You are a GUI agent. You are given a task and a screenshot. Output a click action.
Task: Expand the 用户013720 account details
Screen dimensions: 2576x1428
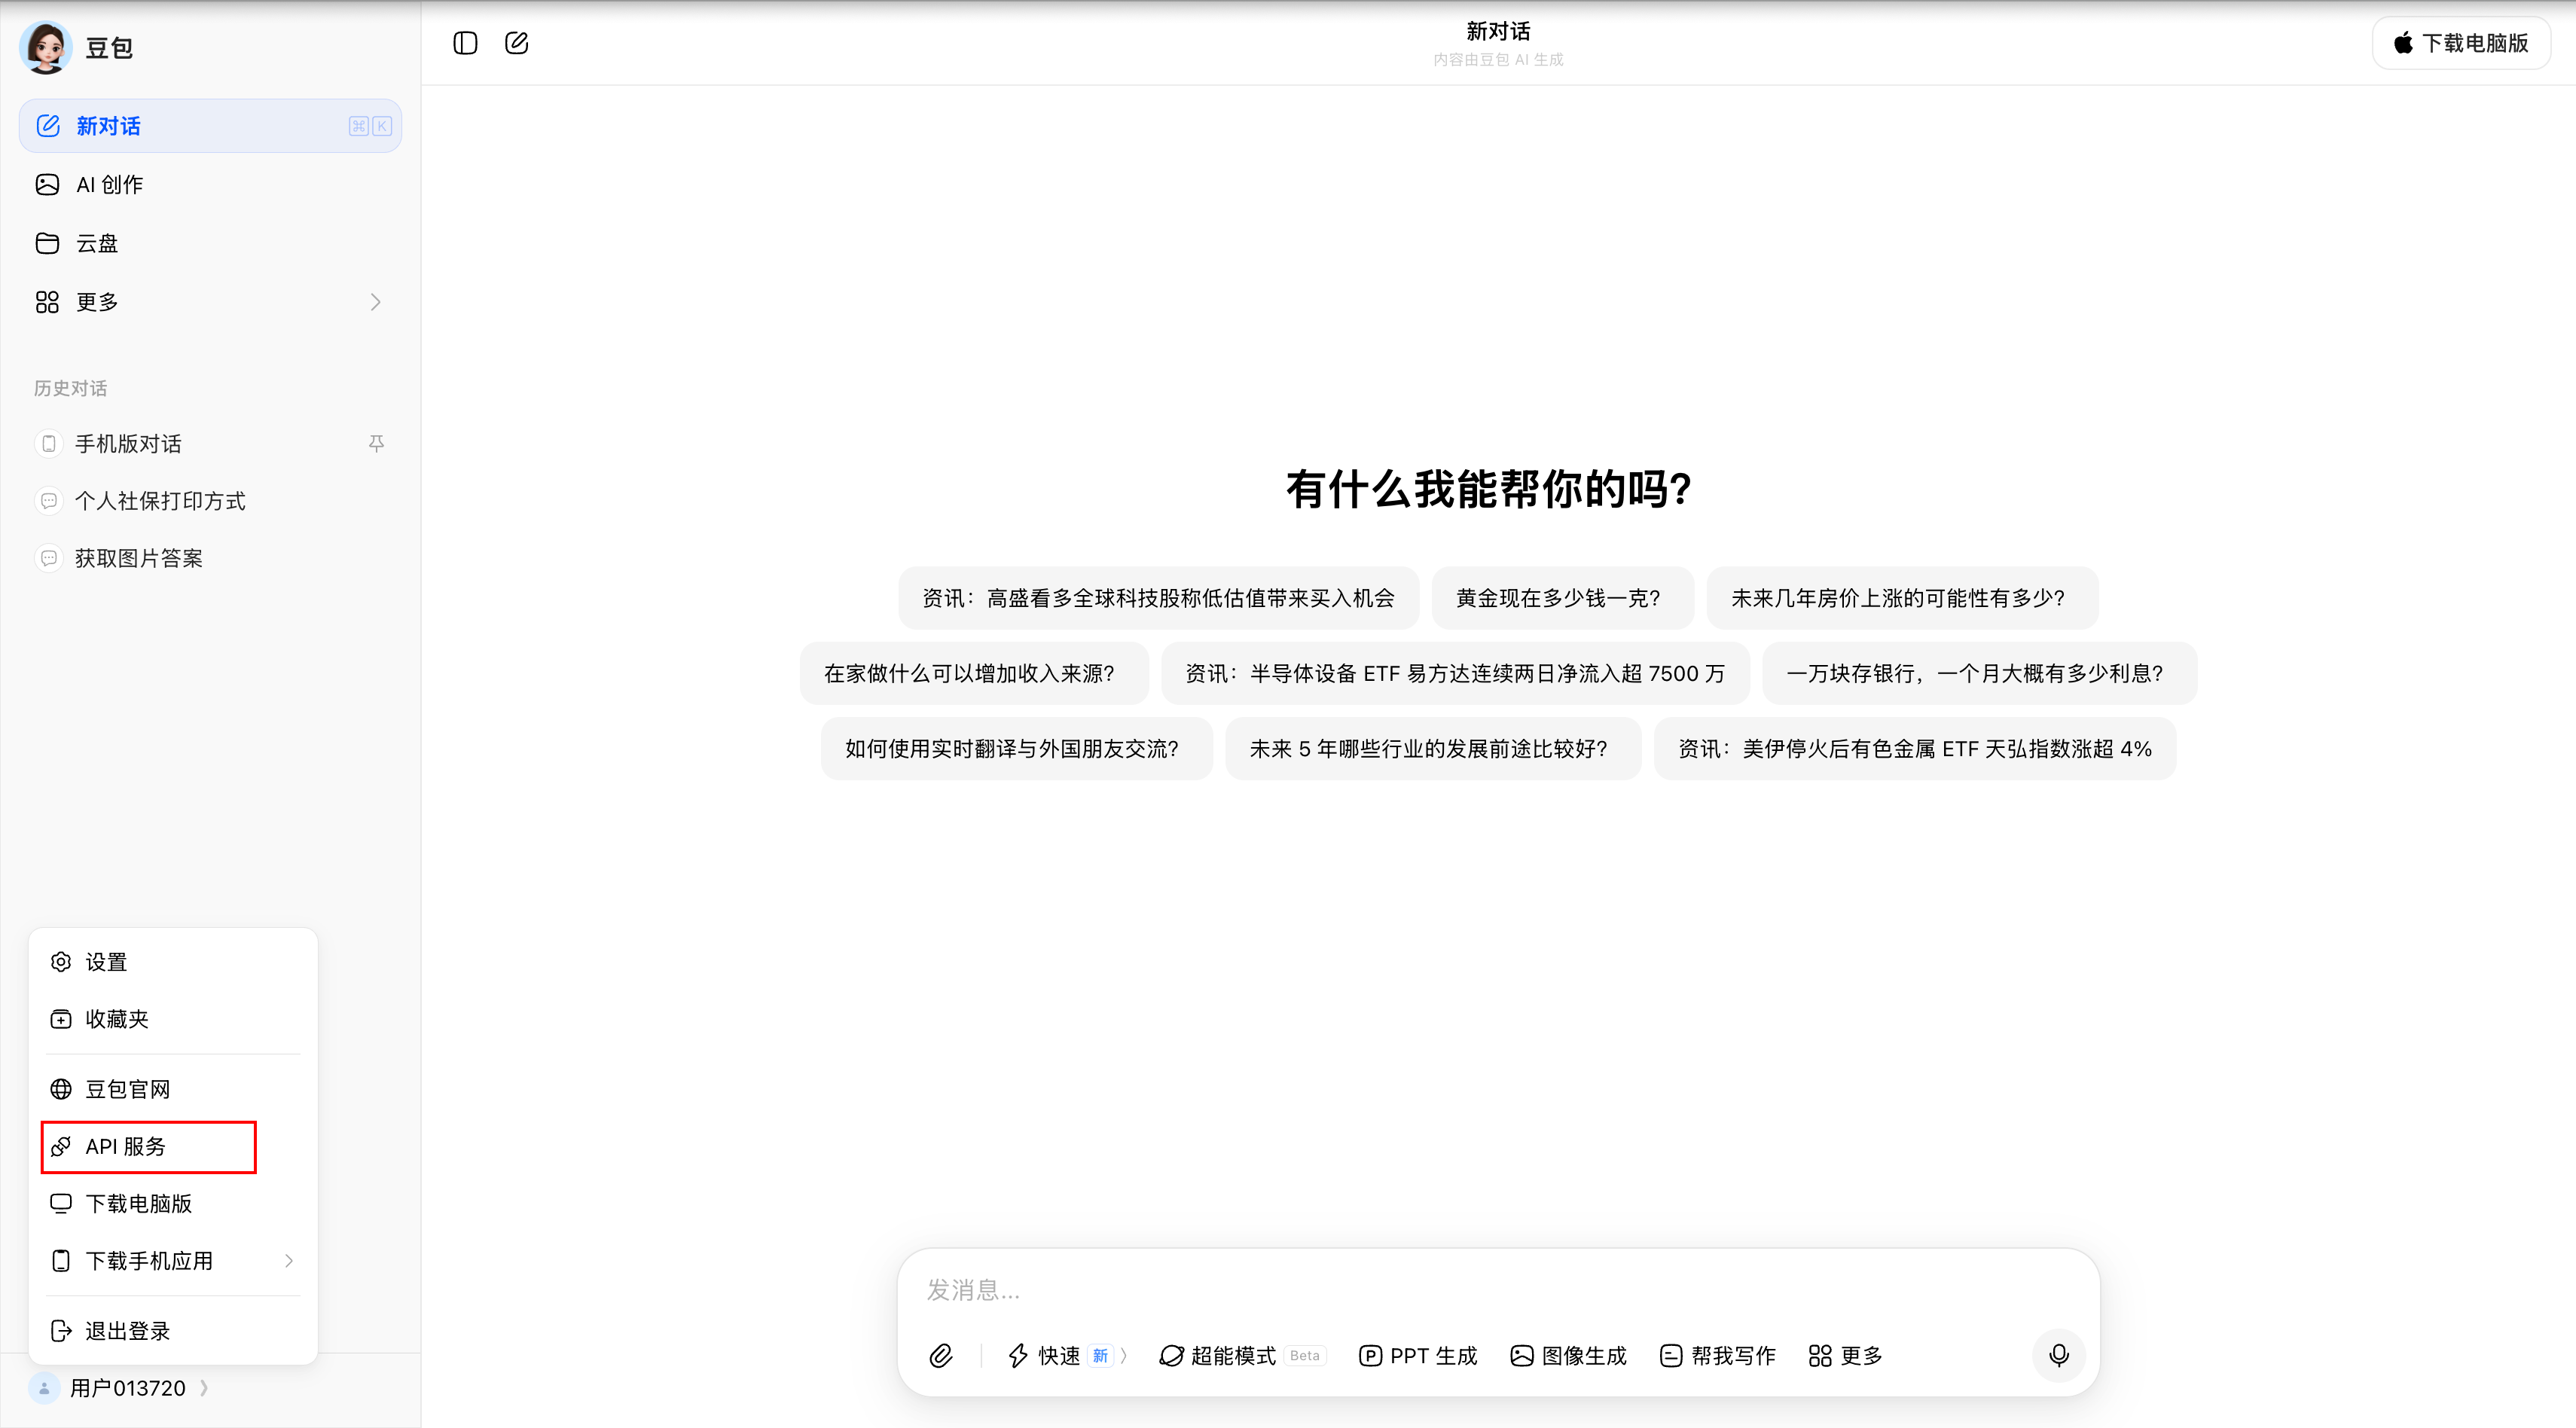pyautogui.click(x=205, y=1388)
